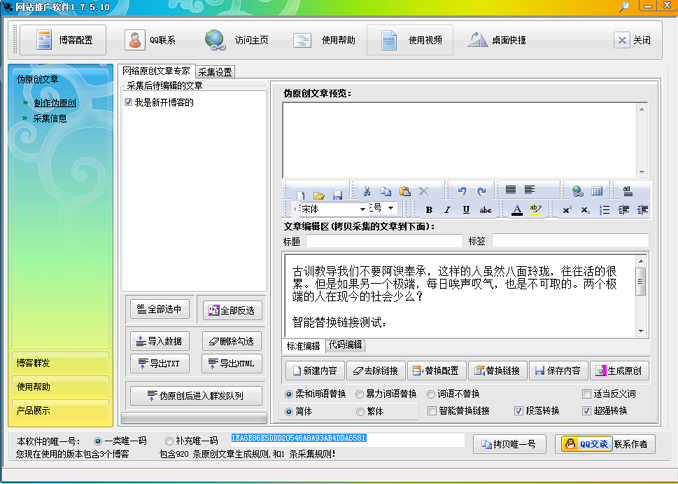
Task: Click the outdent icon left of the last icon
Action: pyautogui.click(x=623, y=210)
